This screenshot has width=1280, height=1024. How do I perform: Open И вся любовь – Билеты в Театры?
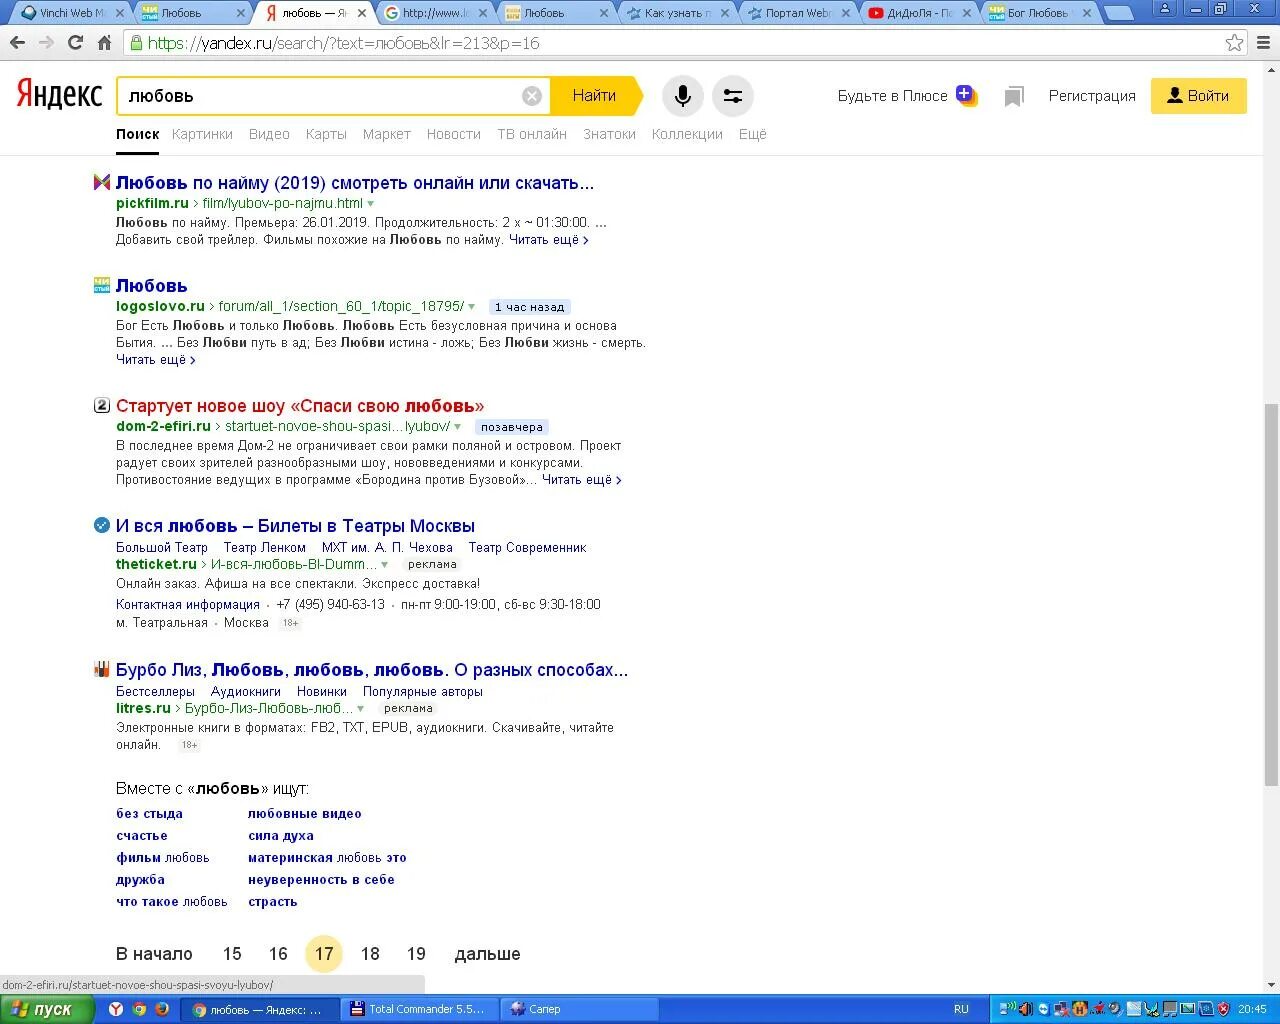click(x=295, y=526)
